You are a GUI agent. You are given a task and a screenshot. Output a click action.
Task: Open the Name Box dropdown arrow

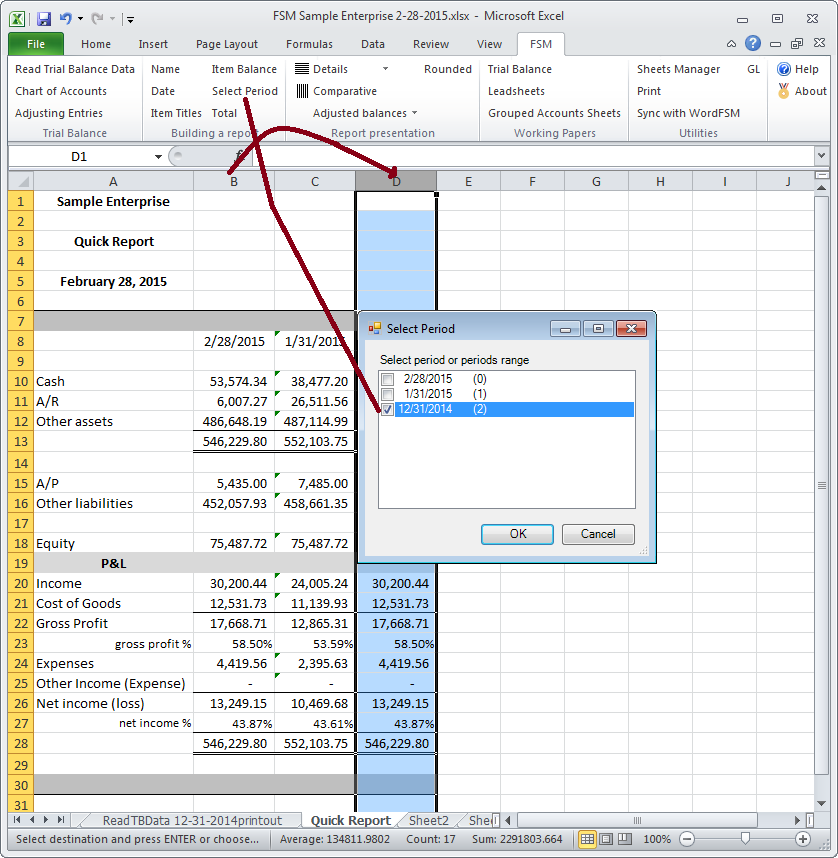point(158,157)
